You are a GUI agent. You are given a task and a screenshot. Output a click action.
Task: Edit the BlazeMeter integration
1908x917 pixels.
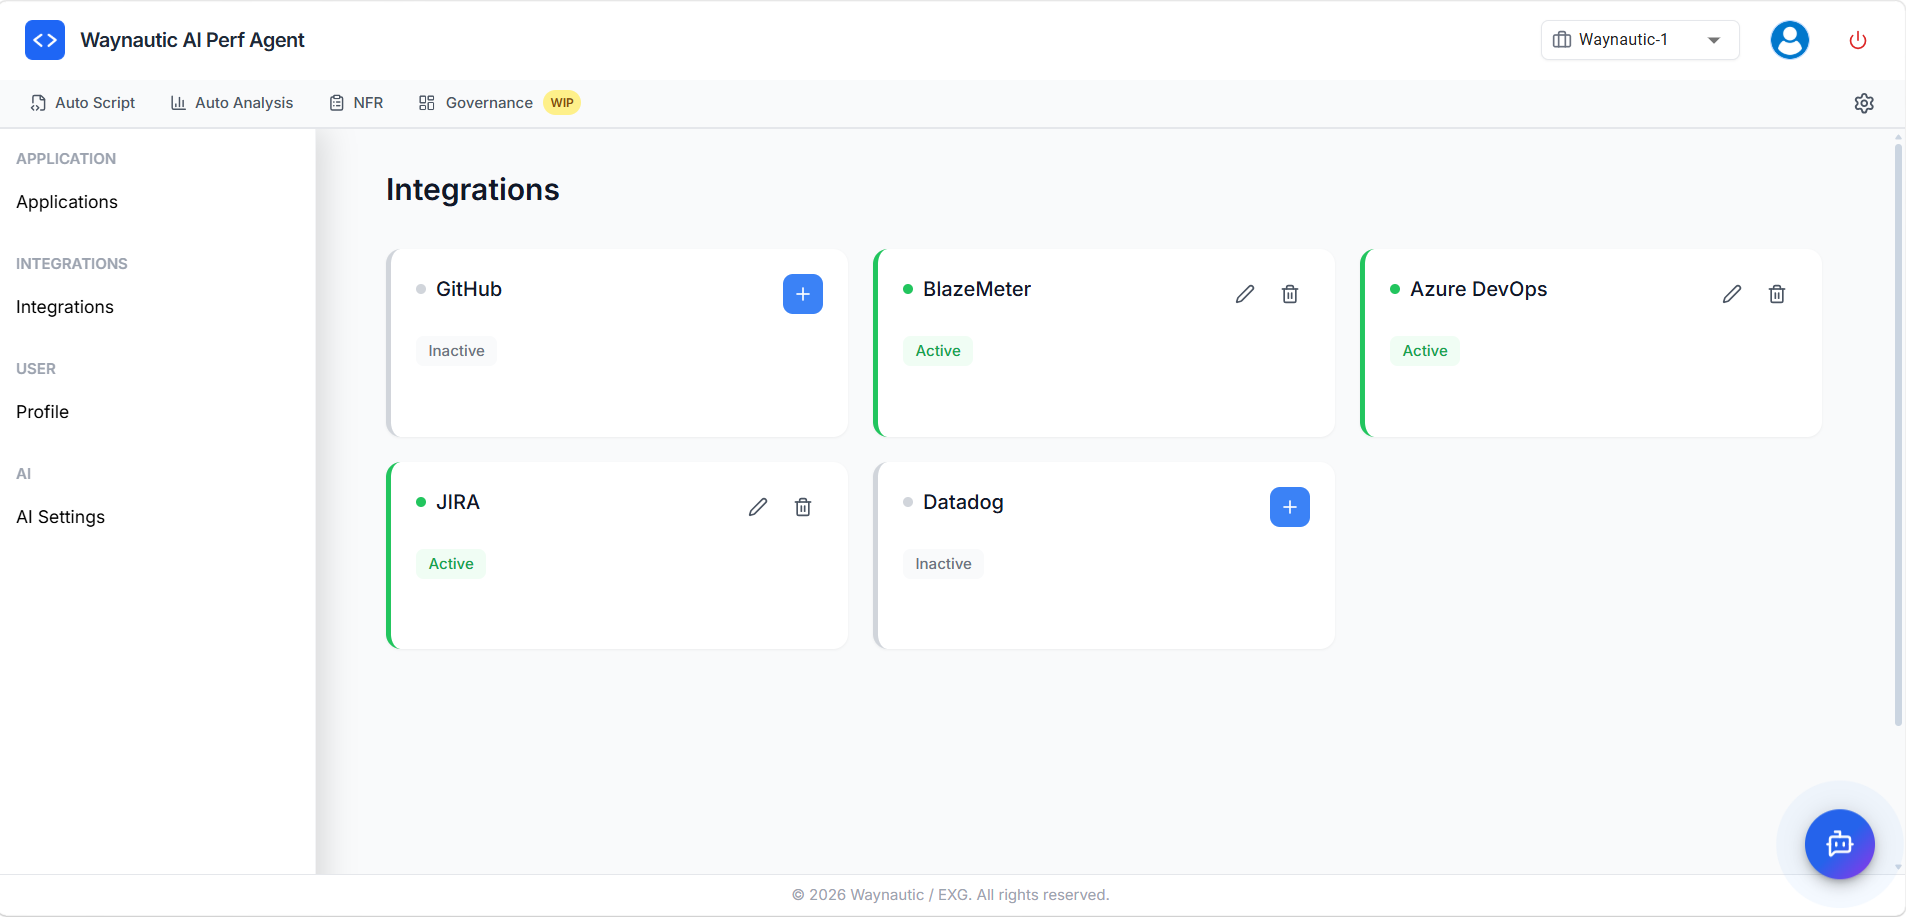pos(1243,293)
